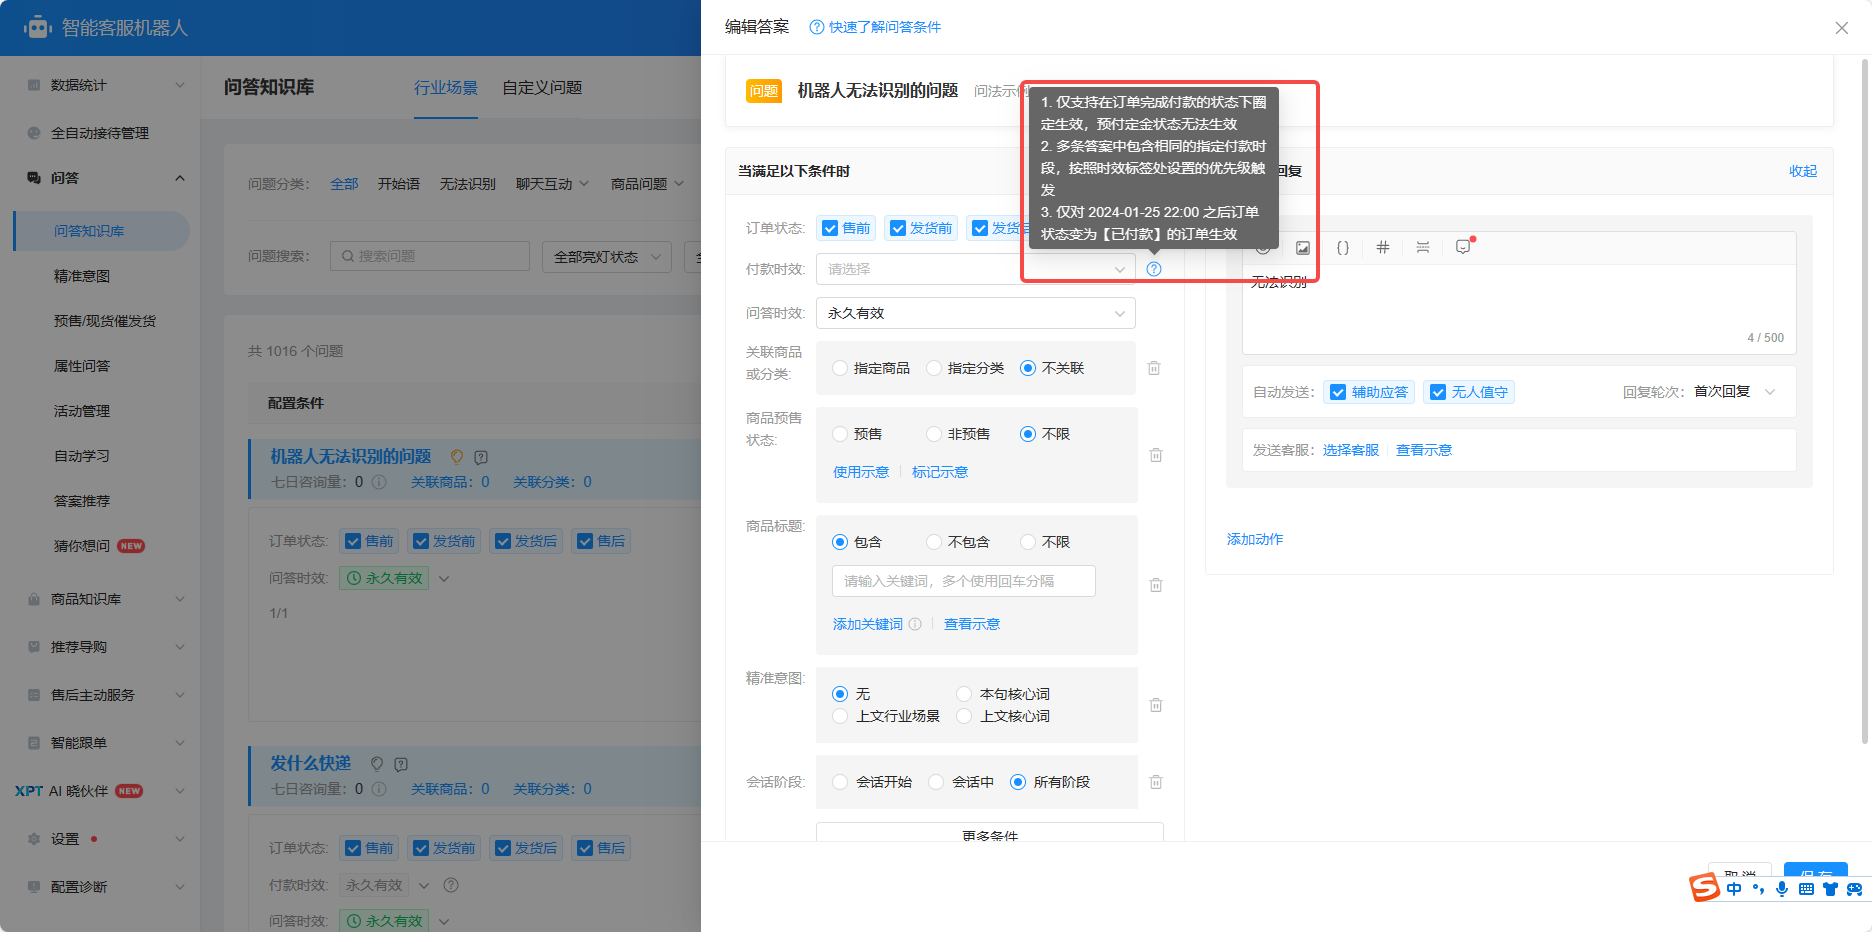The image size is (1872, 932).
Task: Open 全自动接待管理 in the sidebar
Action: 100,133
